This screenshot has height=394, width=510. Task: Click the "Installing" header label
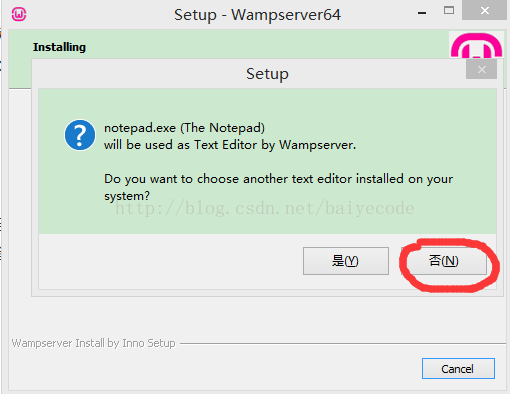pyautogui.click(x=59, y=47)
